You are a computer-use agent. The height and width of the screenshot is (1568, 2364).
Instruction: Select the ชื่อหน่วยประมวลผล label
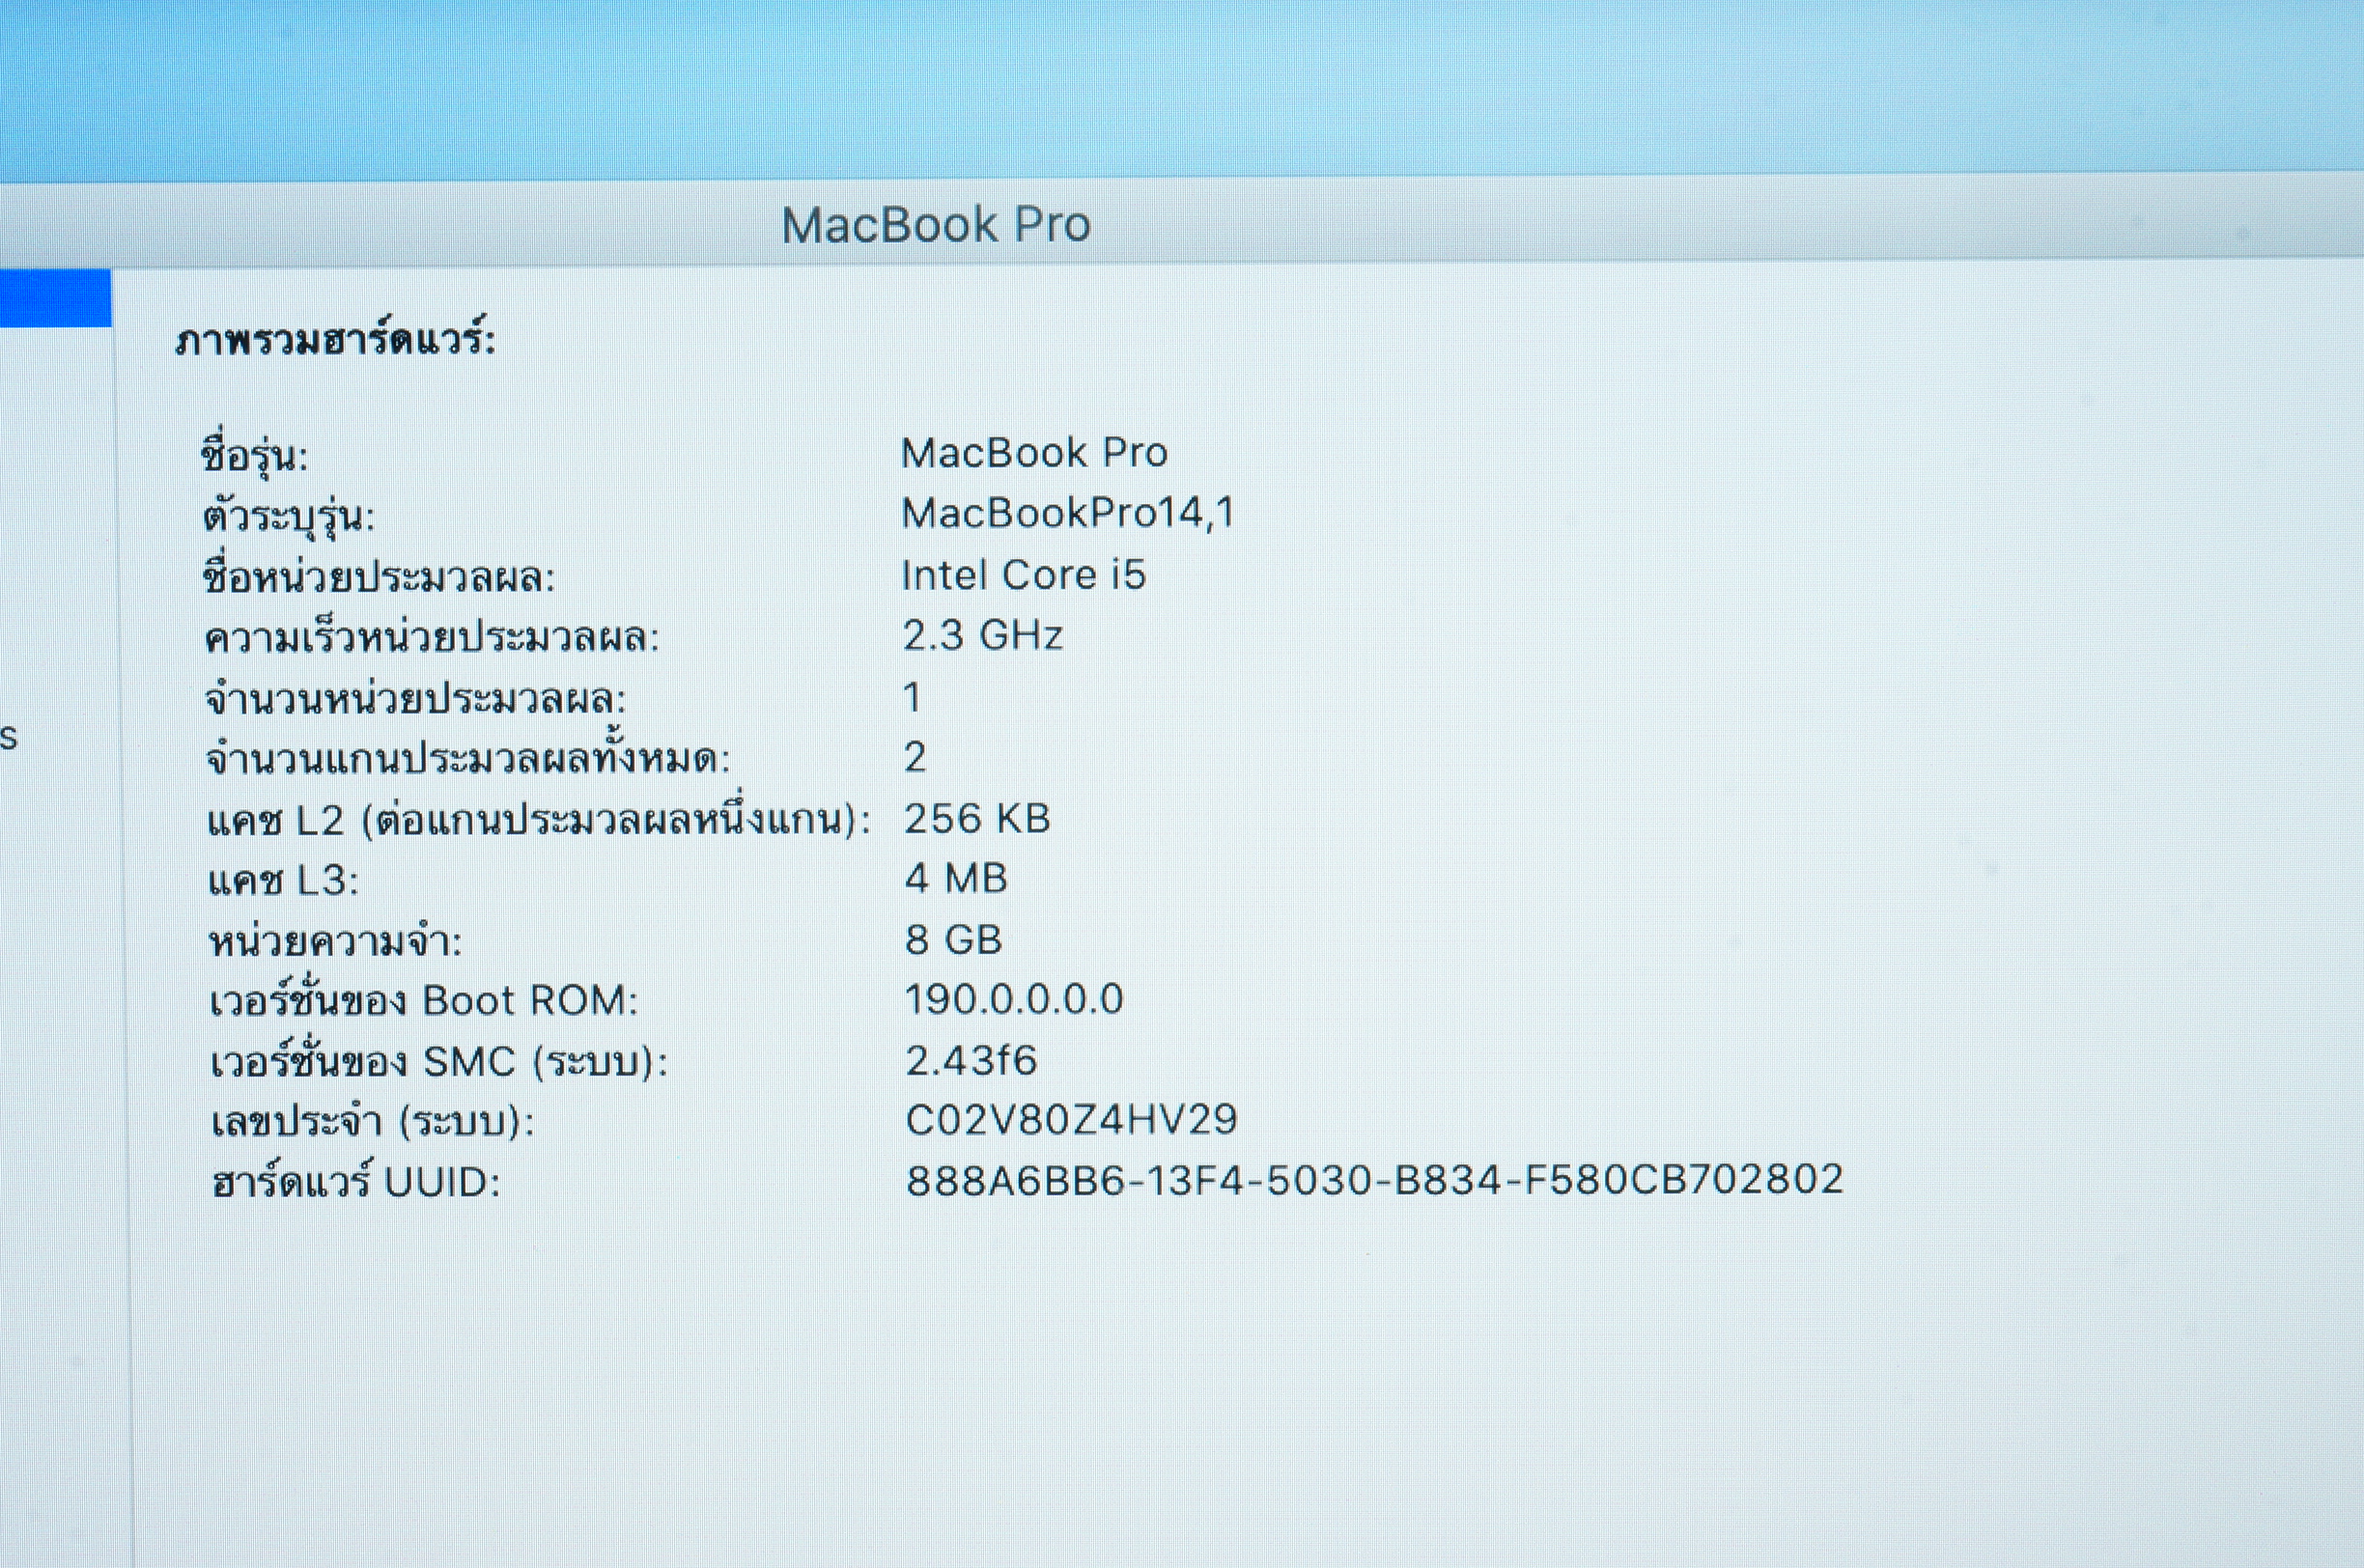click(x=378, y=577)
